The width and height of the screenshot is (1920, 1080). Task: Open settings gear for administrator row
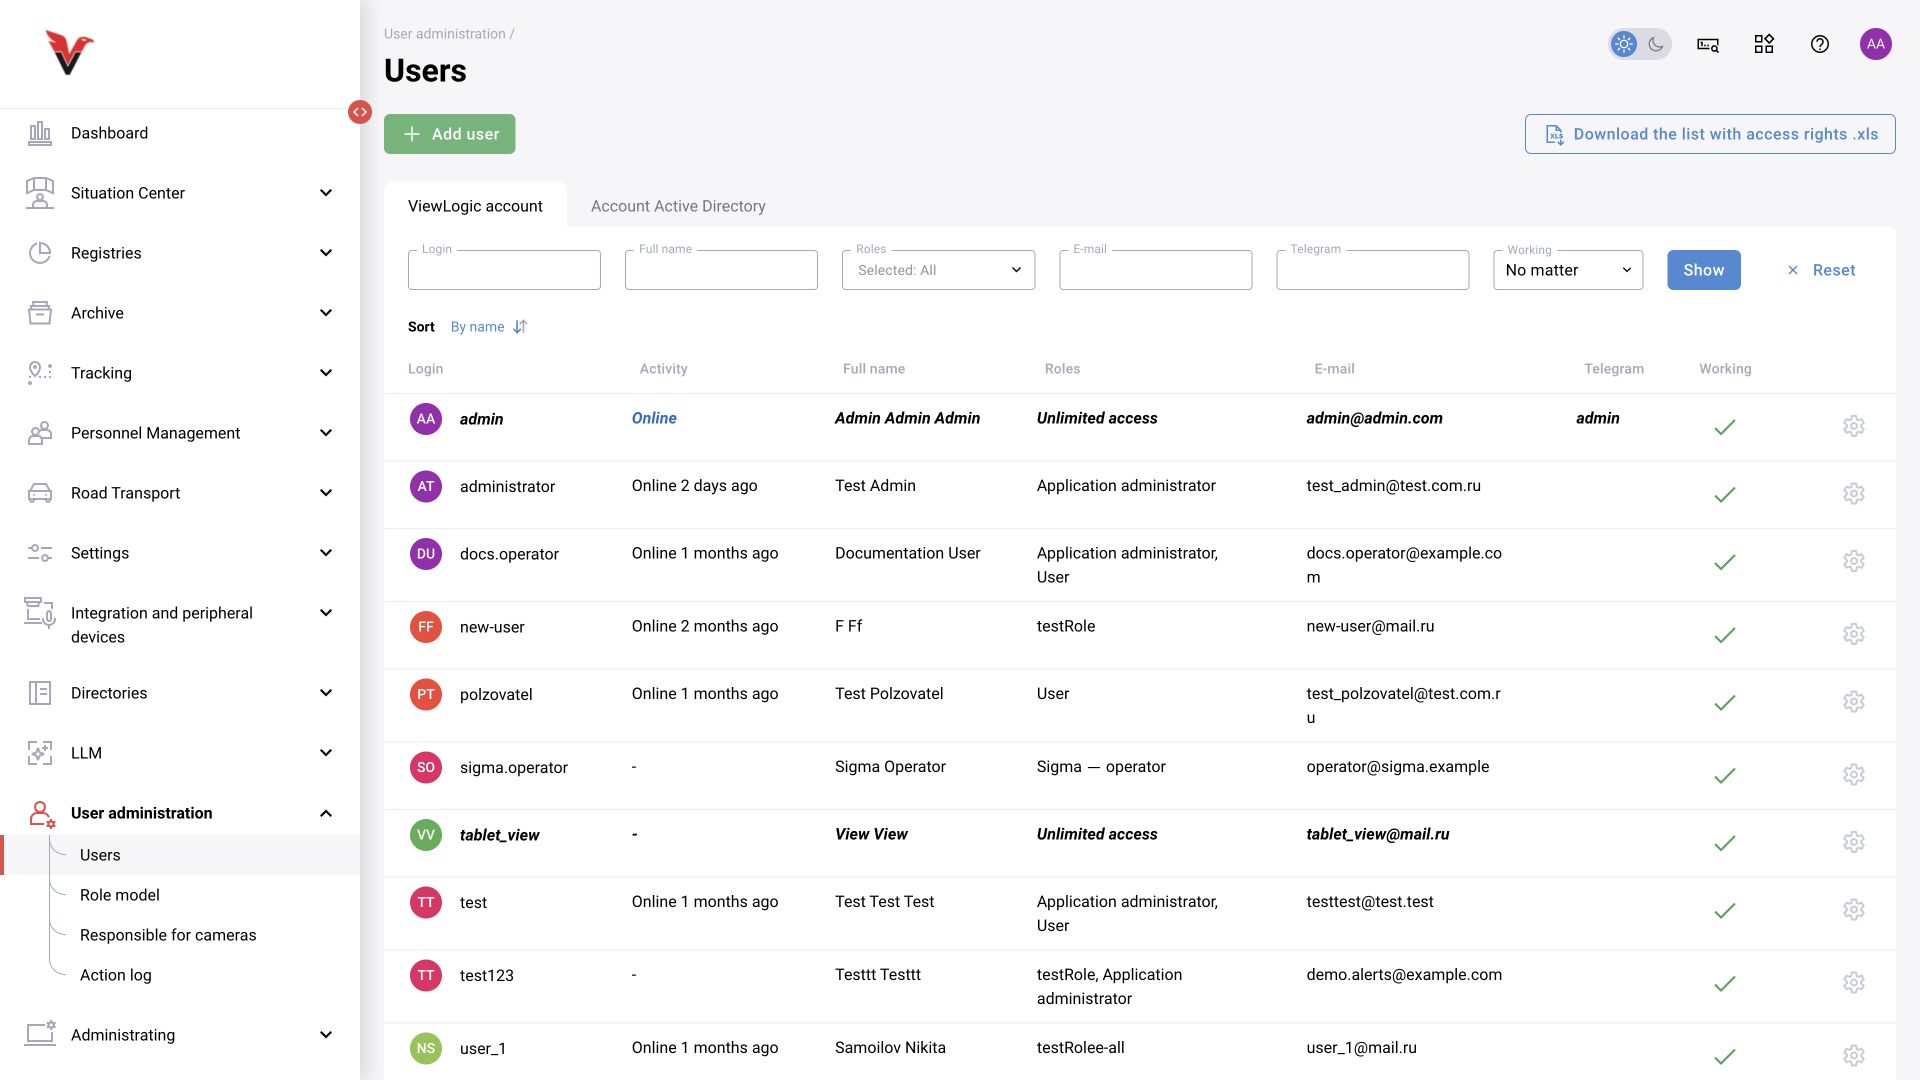click(x=1854, y=494)
